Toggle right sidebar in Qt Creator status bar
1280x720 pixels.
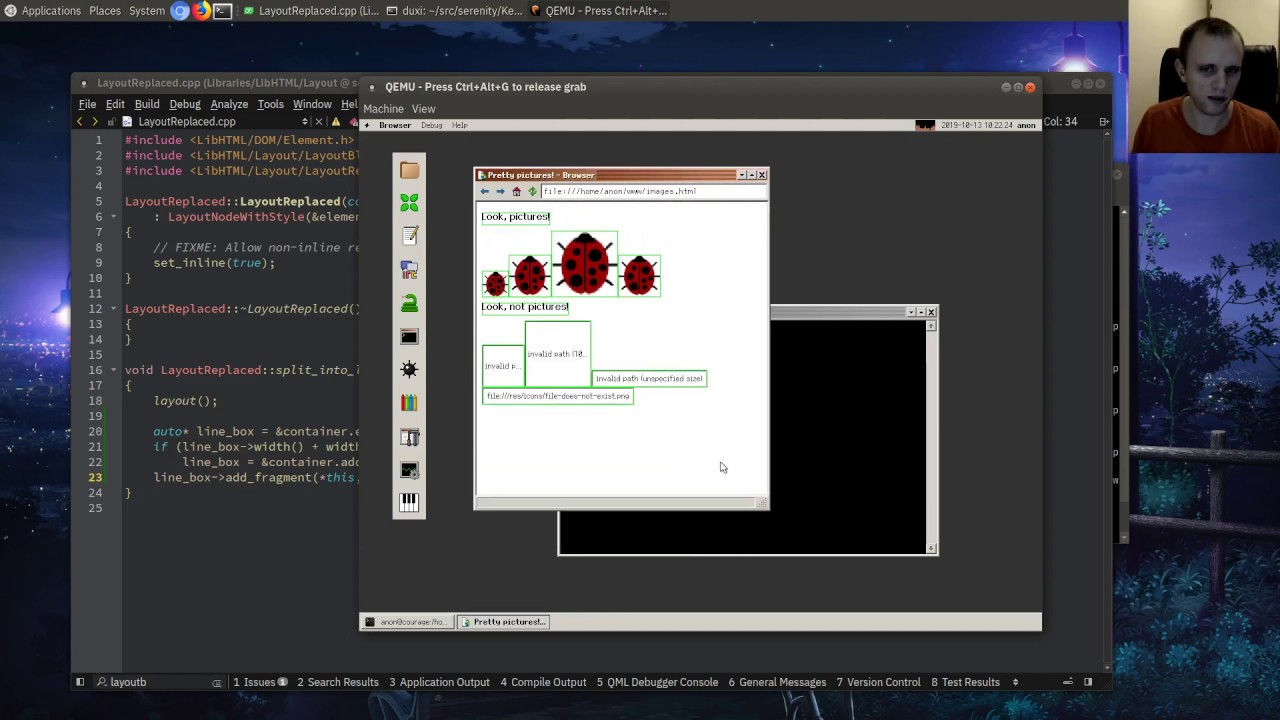(x=1088, y=682)
